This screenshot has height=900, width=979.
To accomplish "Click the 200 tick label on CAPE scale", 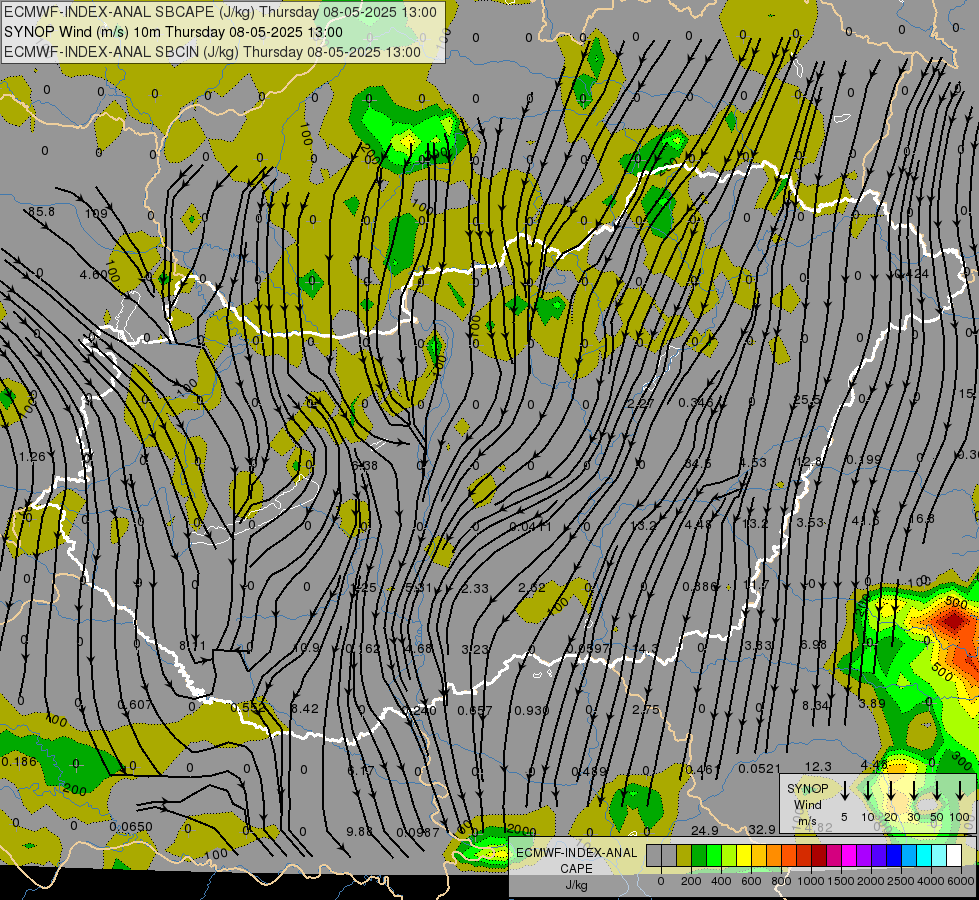I will coord(691,881).
